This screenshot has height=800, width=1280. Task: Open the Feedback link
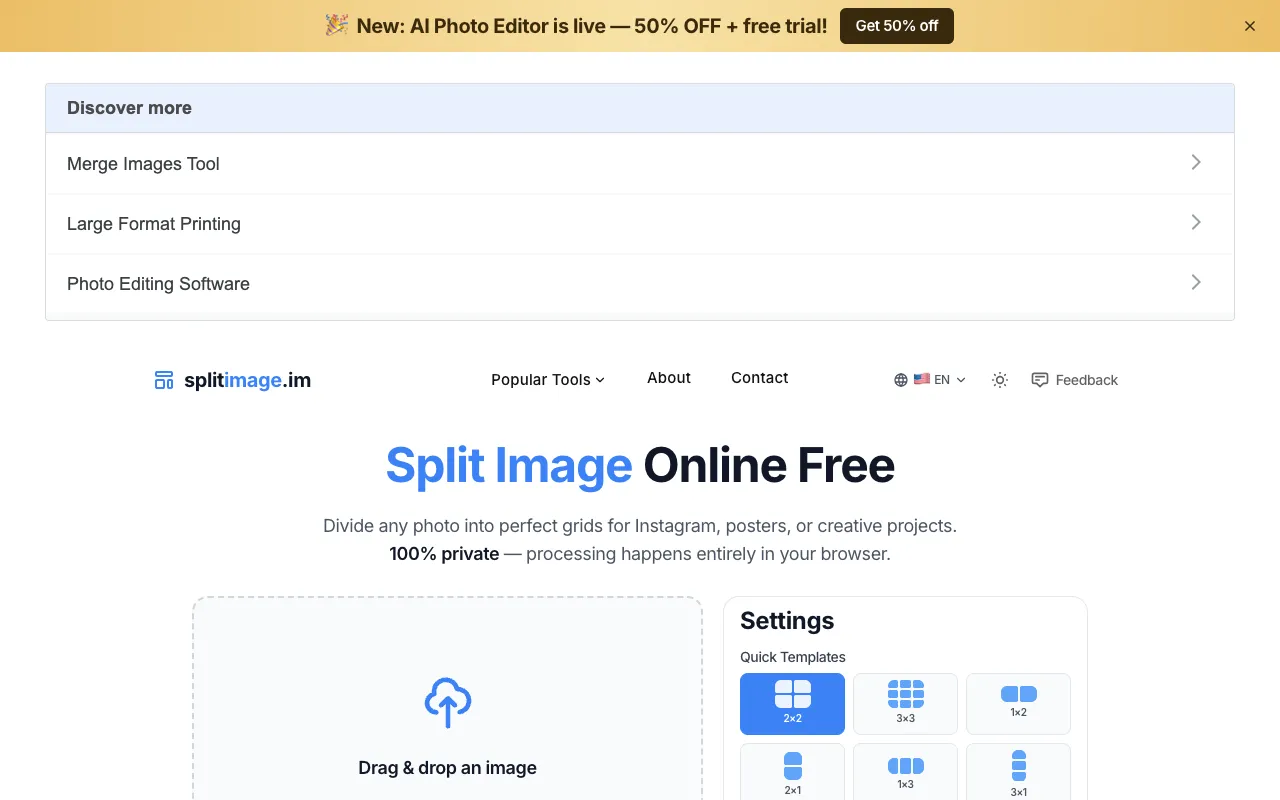pos(1075,380)
